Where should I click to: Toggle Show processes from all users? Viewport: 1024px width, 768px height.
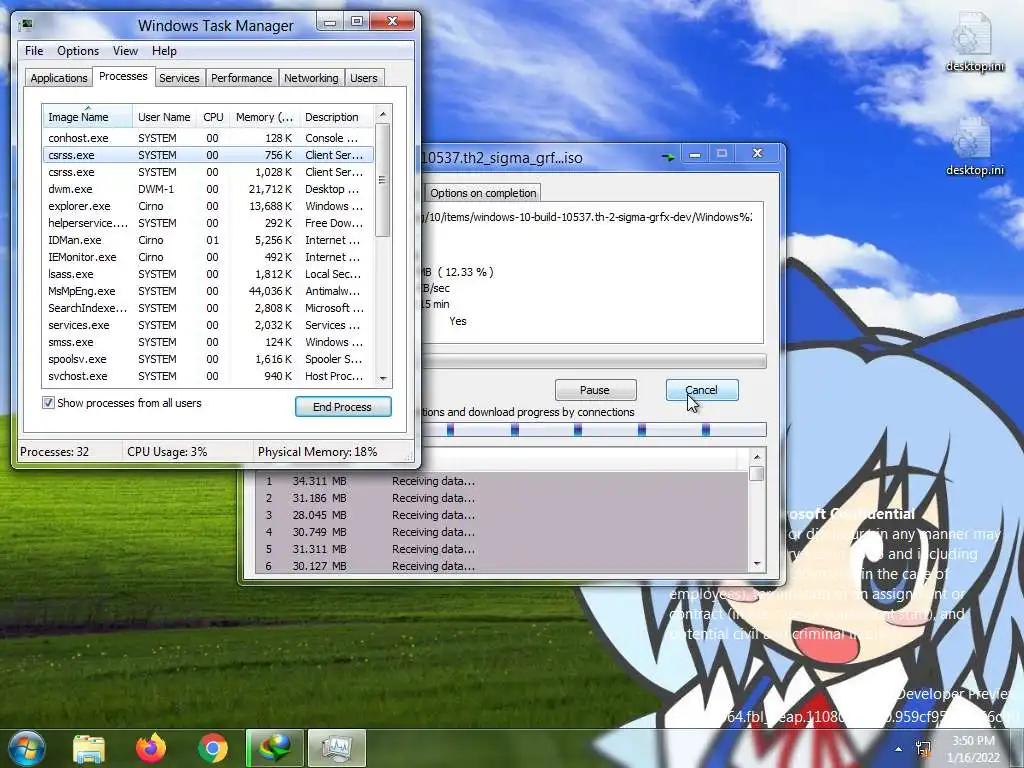pos(48,403)
